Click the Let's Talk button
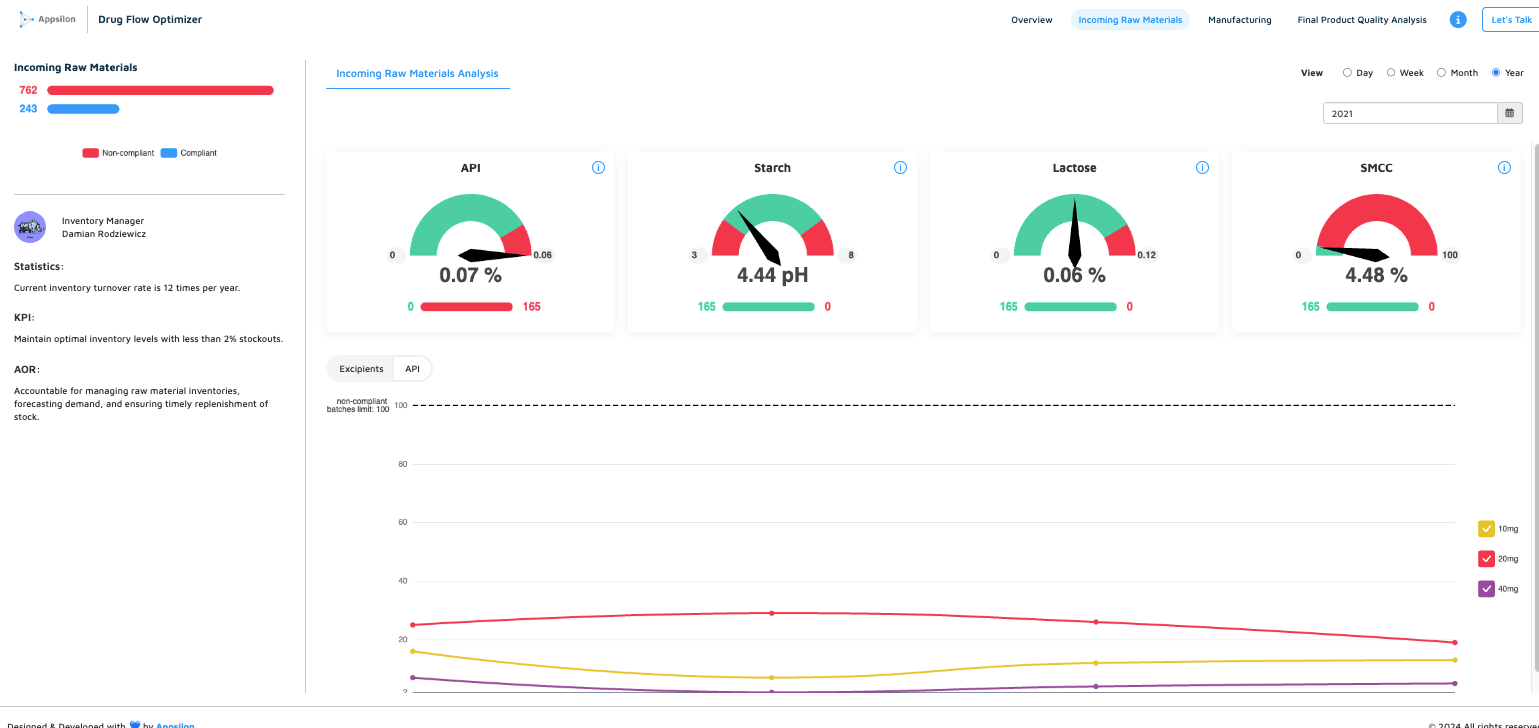The height and width of the screenshot is (728, 1539). coord(1509,20)
